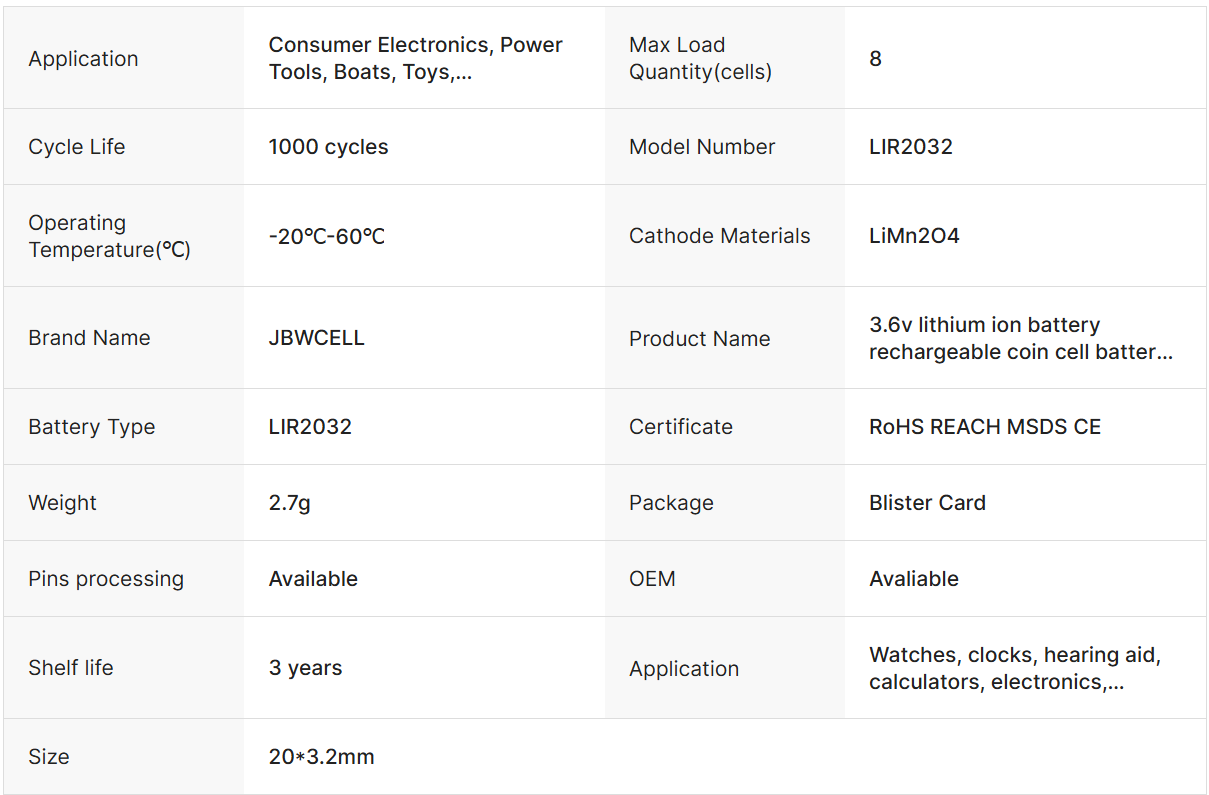1209x795 pixels.
Task: Click the truncated Watches, clocks, hearing aid value
Action: 1015,668
